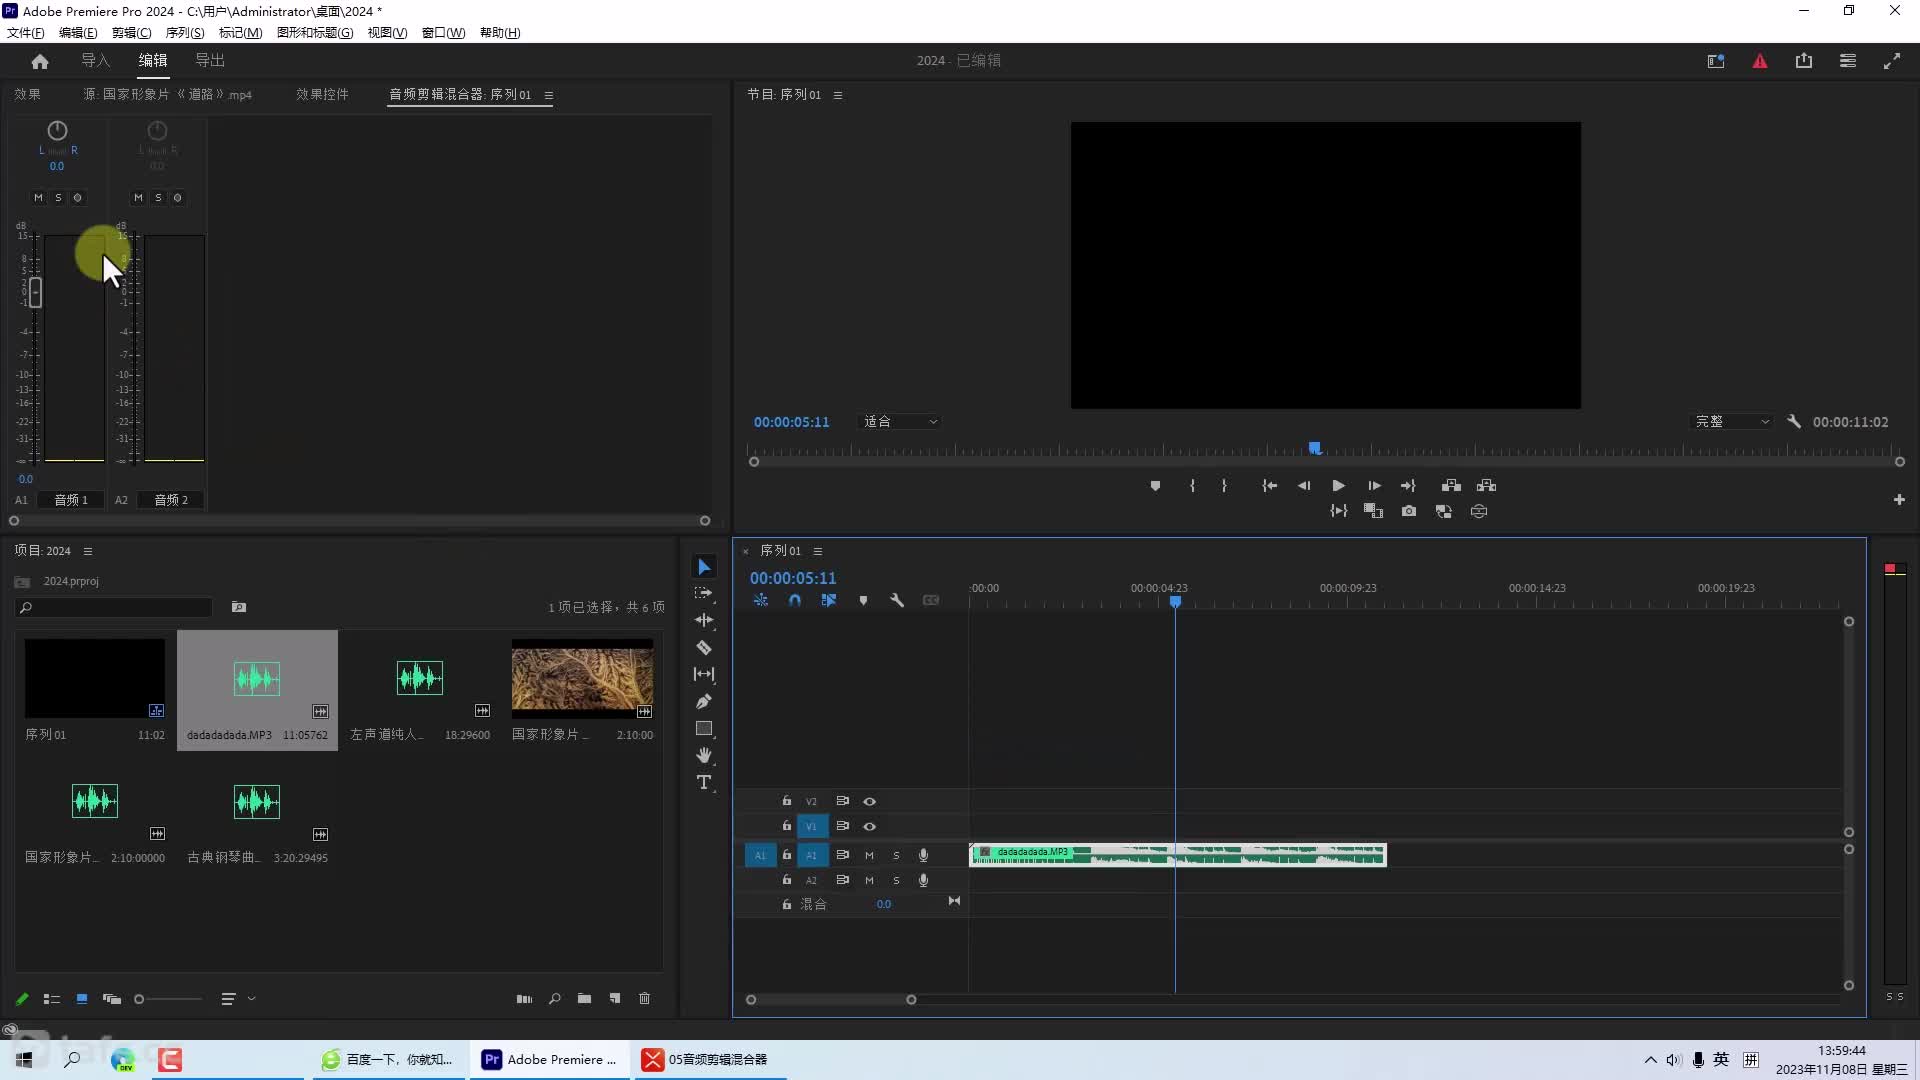This screenshot has width=1920, height=1080.
Task: Select the Slip tool
Action: click(x=704, y=674)
